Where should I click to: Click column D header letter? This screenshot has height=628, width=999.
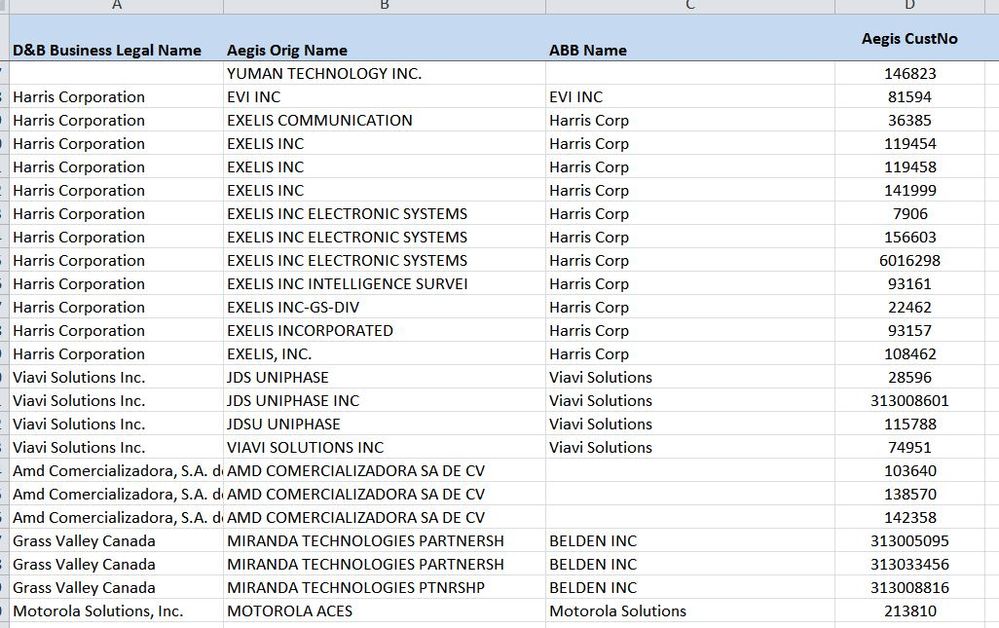tap(909, 6)
